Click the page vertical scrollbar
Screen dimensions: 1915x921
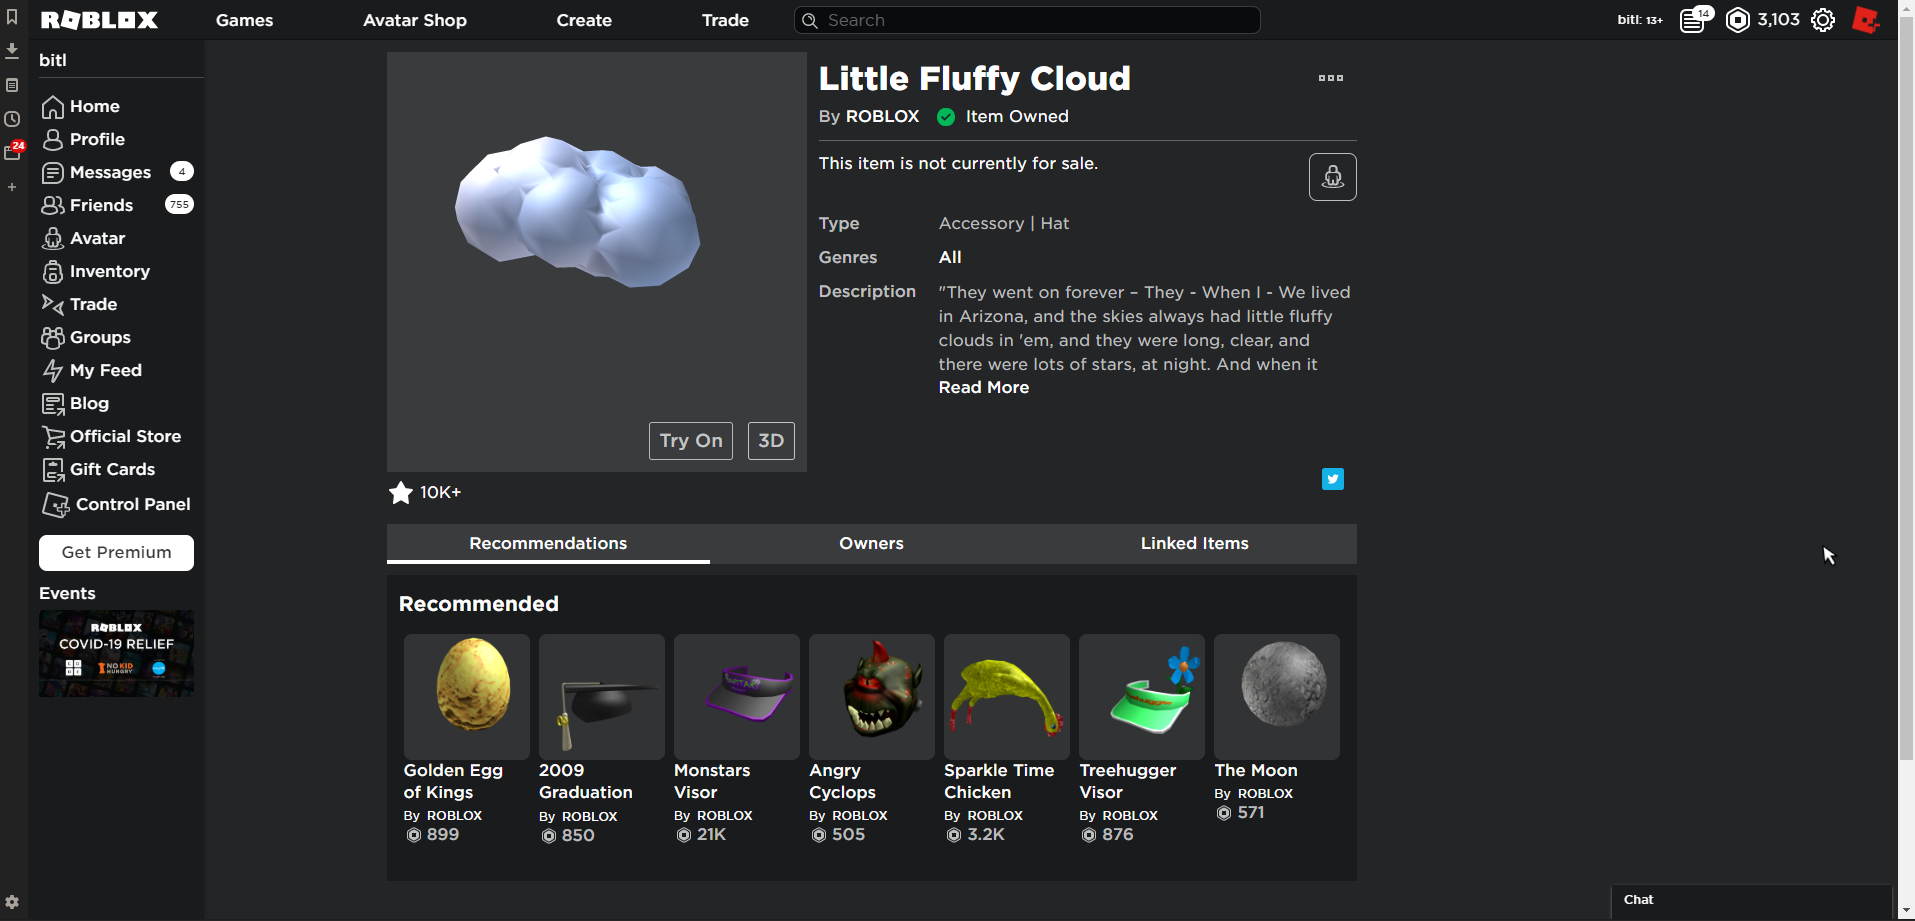point(1906,400)
